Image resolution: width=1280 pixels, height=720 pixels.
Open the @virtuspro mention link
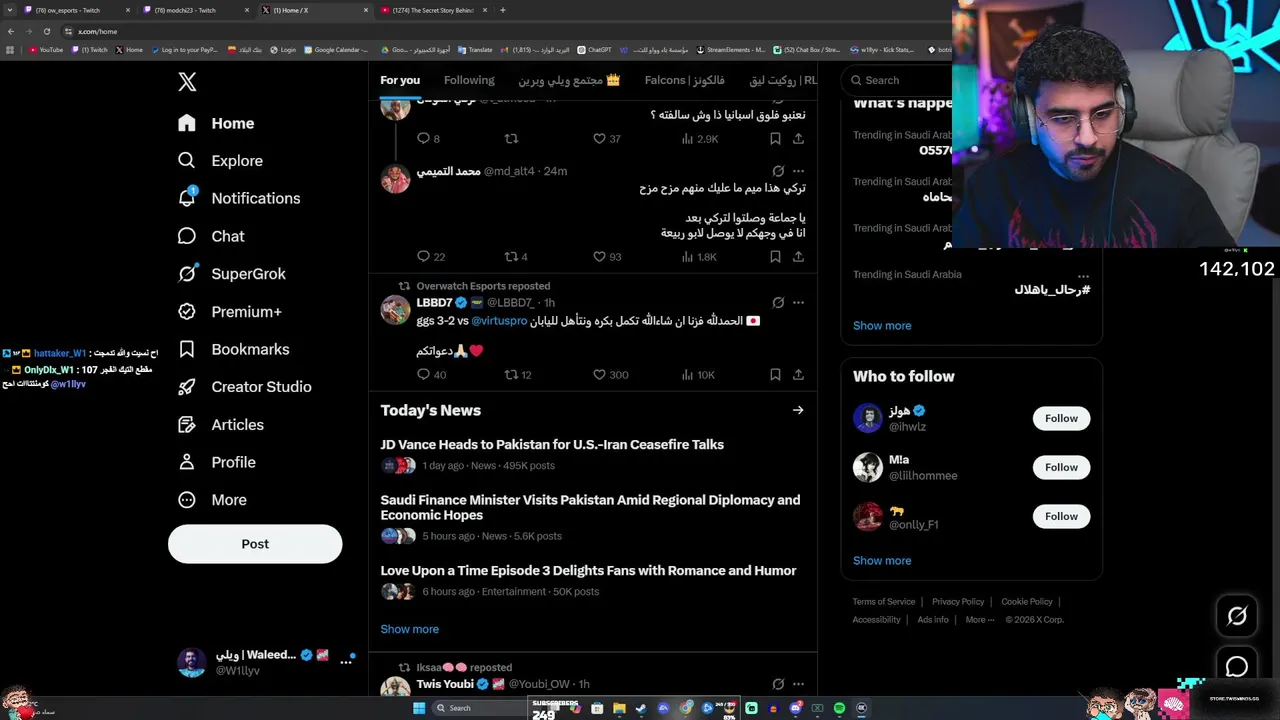tap(499, 321)
